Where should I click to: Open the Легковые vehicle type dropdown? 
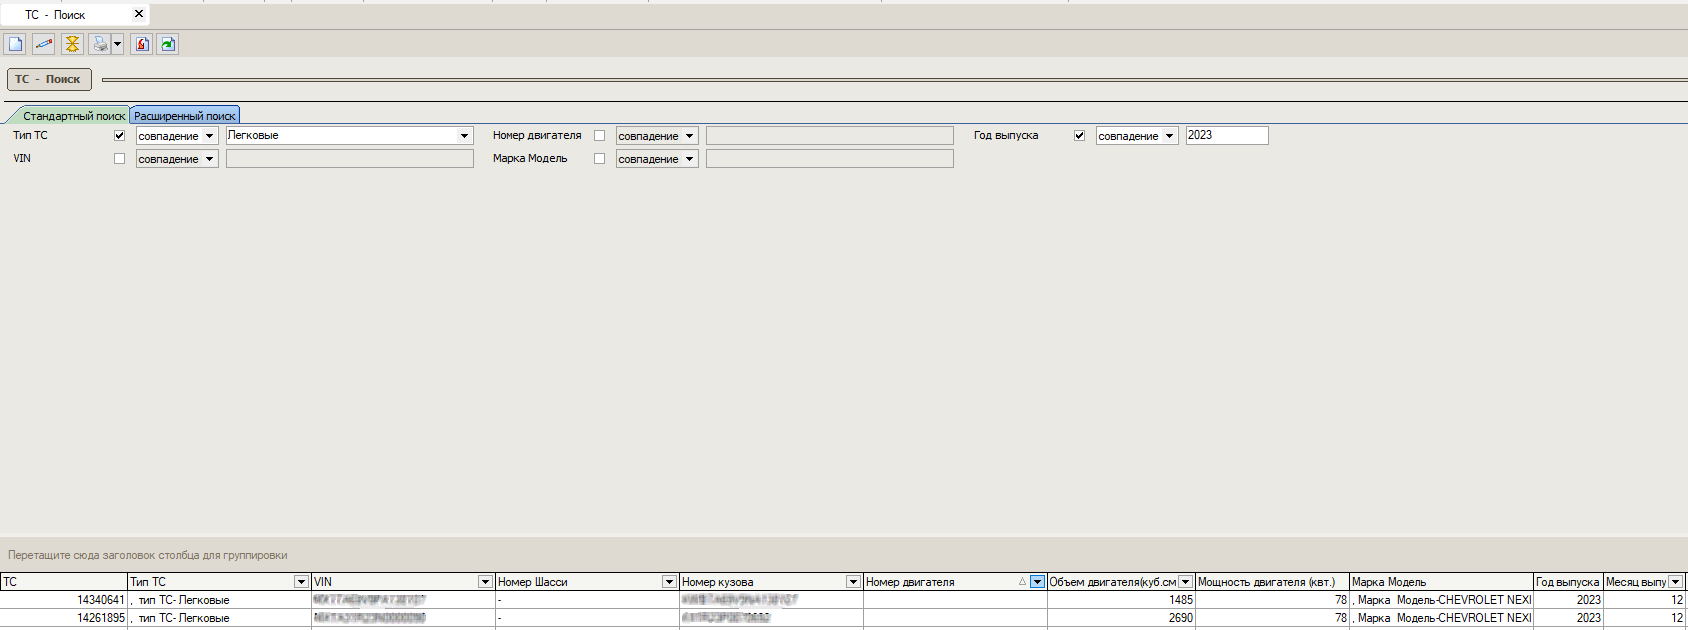pyautogui.click(x=464, y=136)
